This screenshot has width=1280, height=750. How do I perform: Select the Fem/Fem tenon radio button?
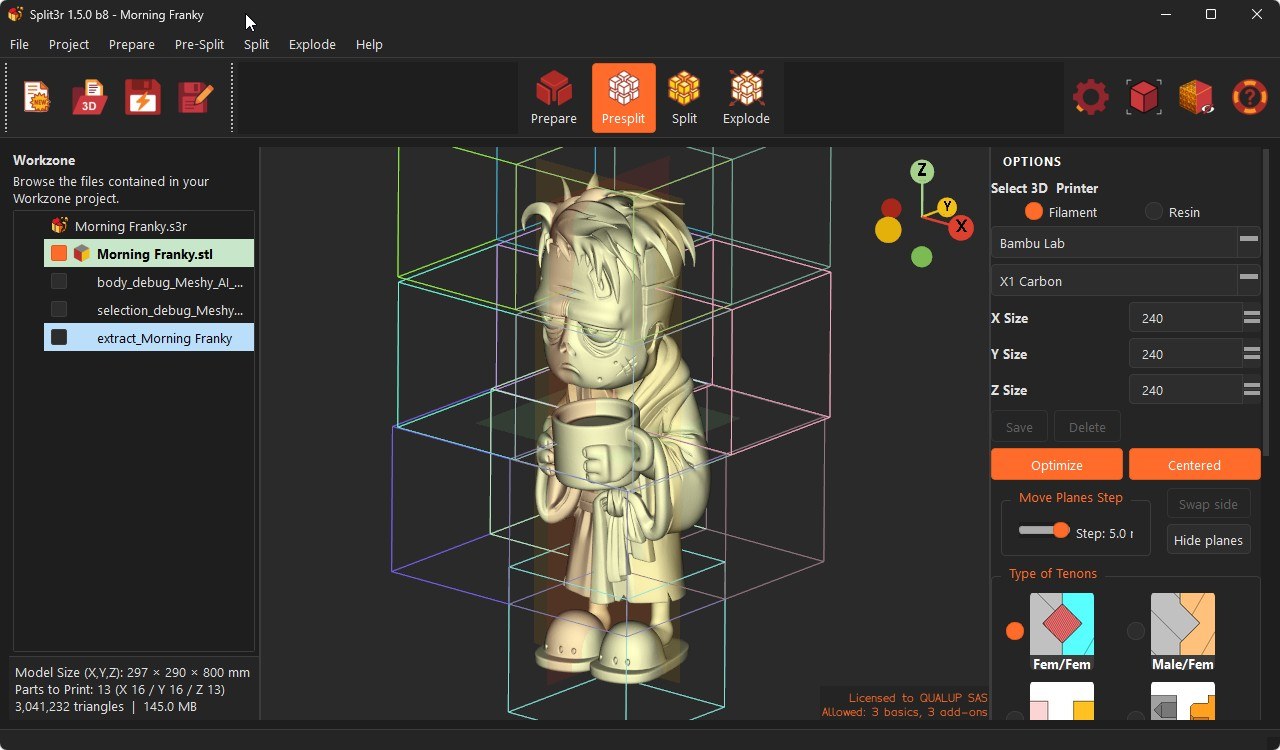(x=1015, y=631)
